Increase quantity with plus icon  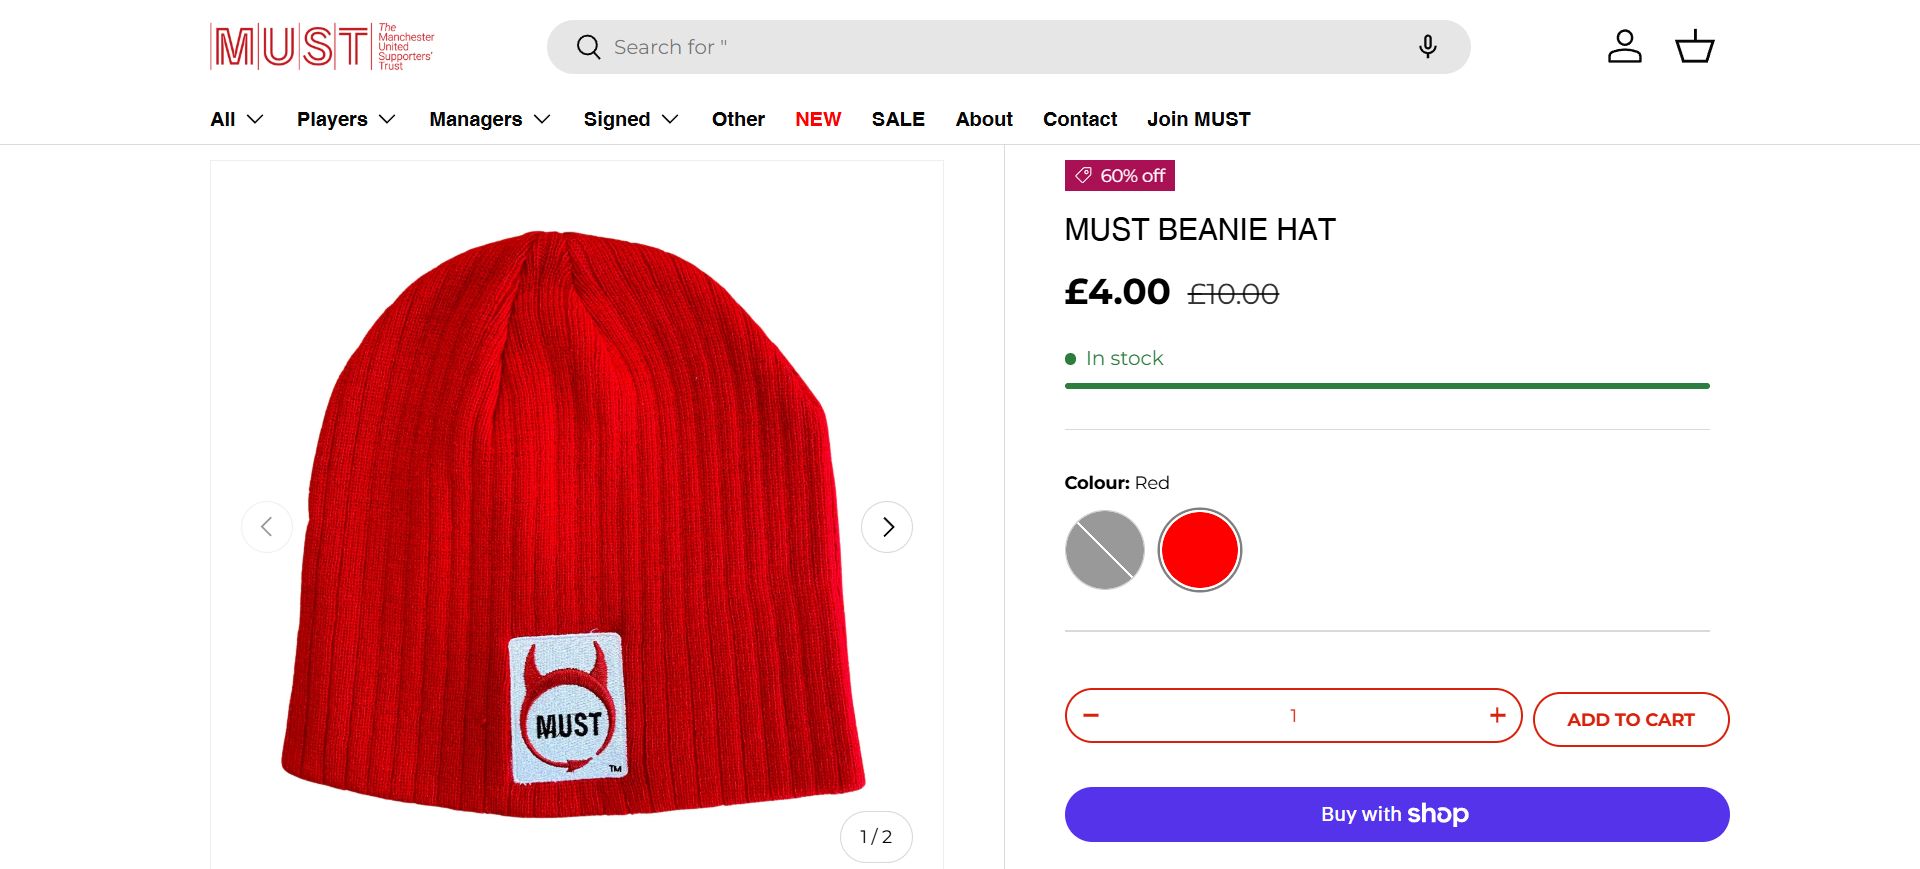(1497, 715)
